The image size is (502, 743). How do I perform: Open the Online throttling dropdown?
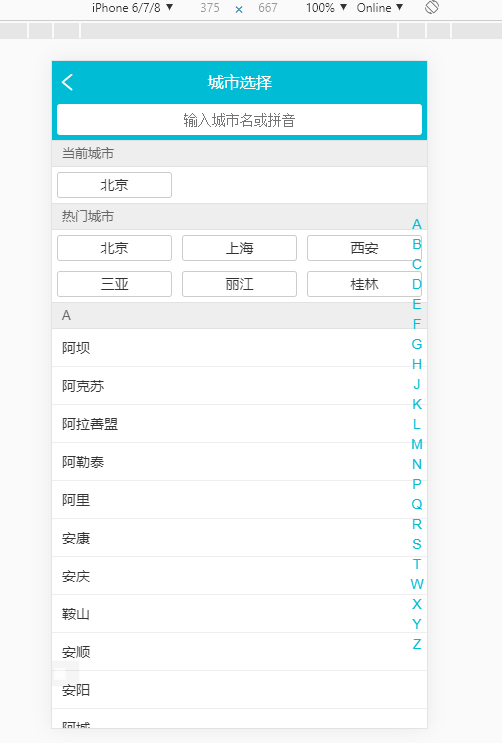click(380, 8)
